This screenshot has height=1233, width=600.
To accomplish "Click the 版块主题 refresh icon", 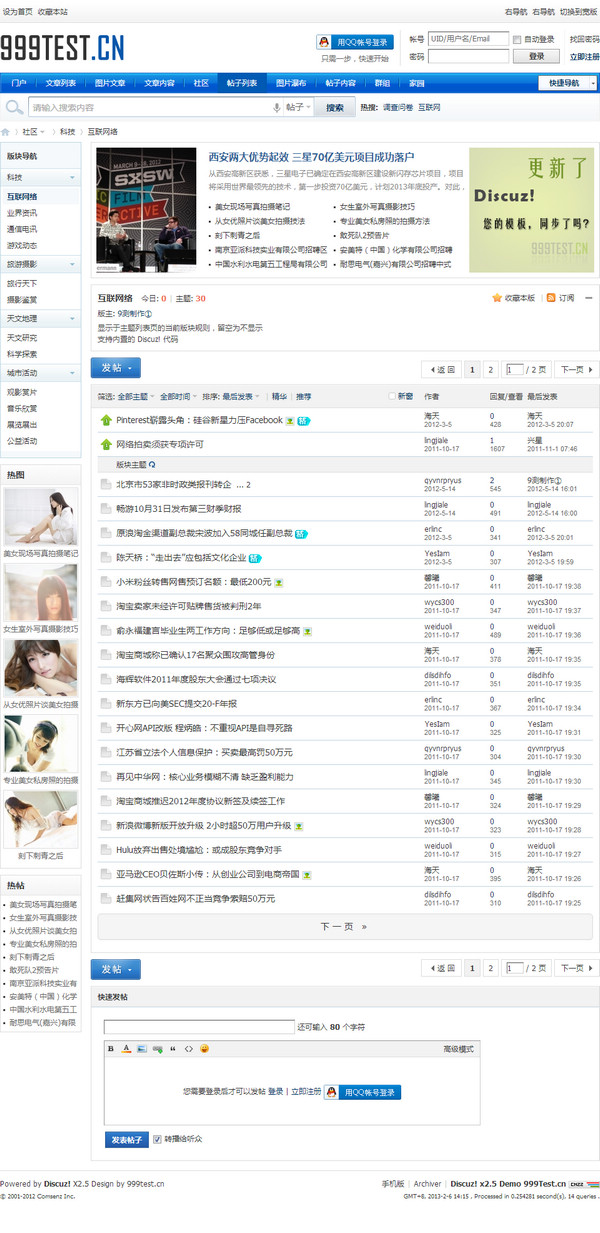I will click(x=152, y=465).
